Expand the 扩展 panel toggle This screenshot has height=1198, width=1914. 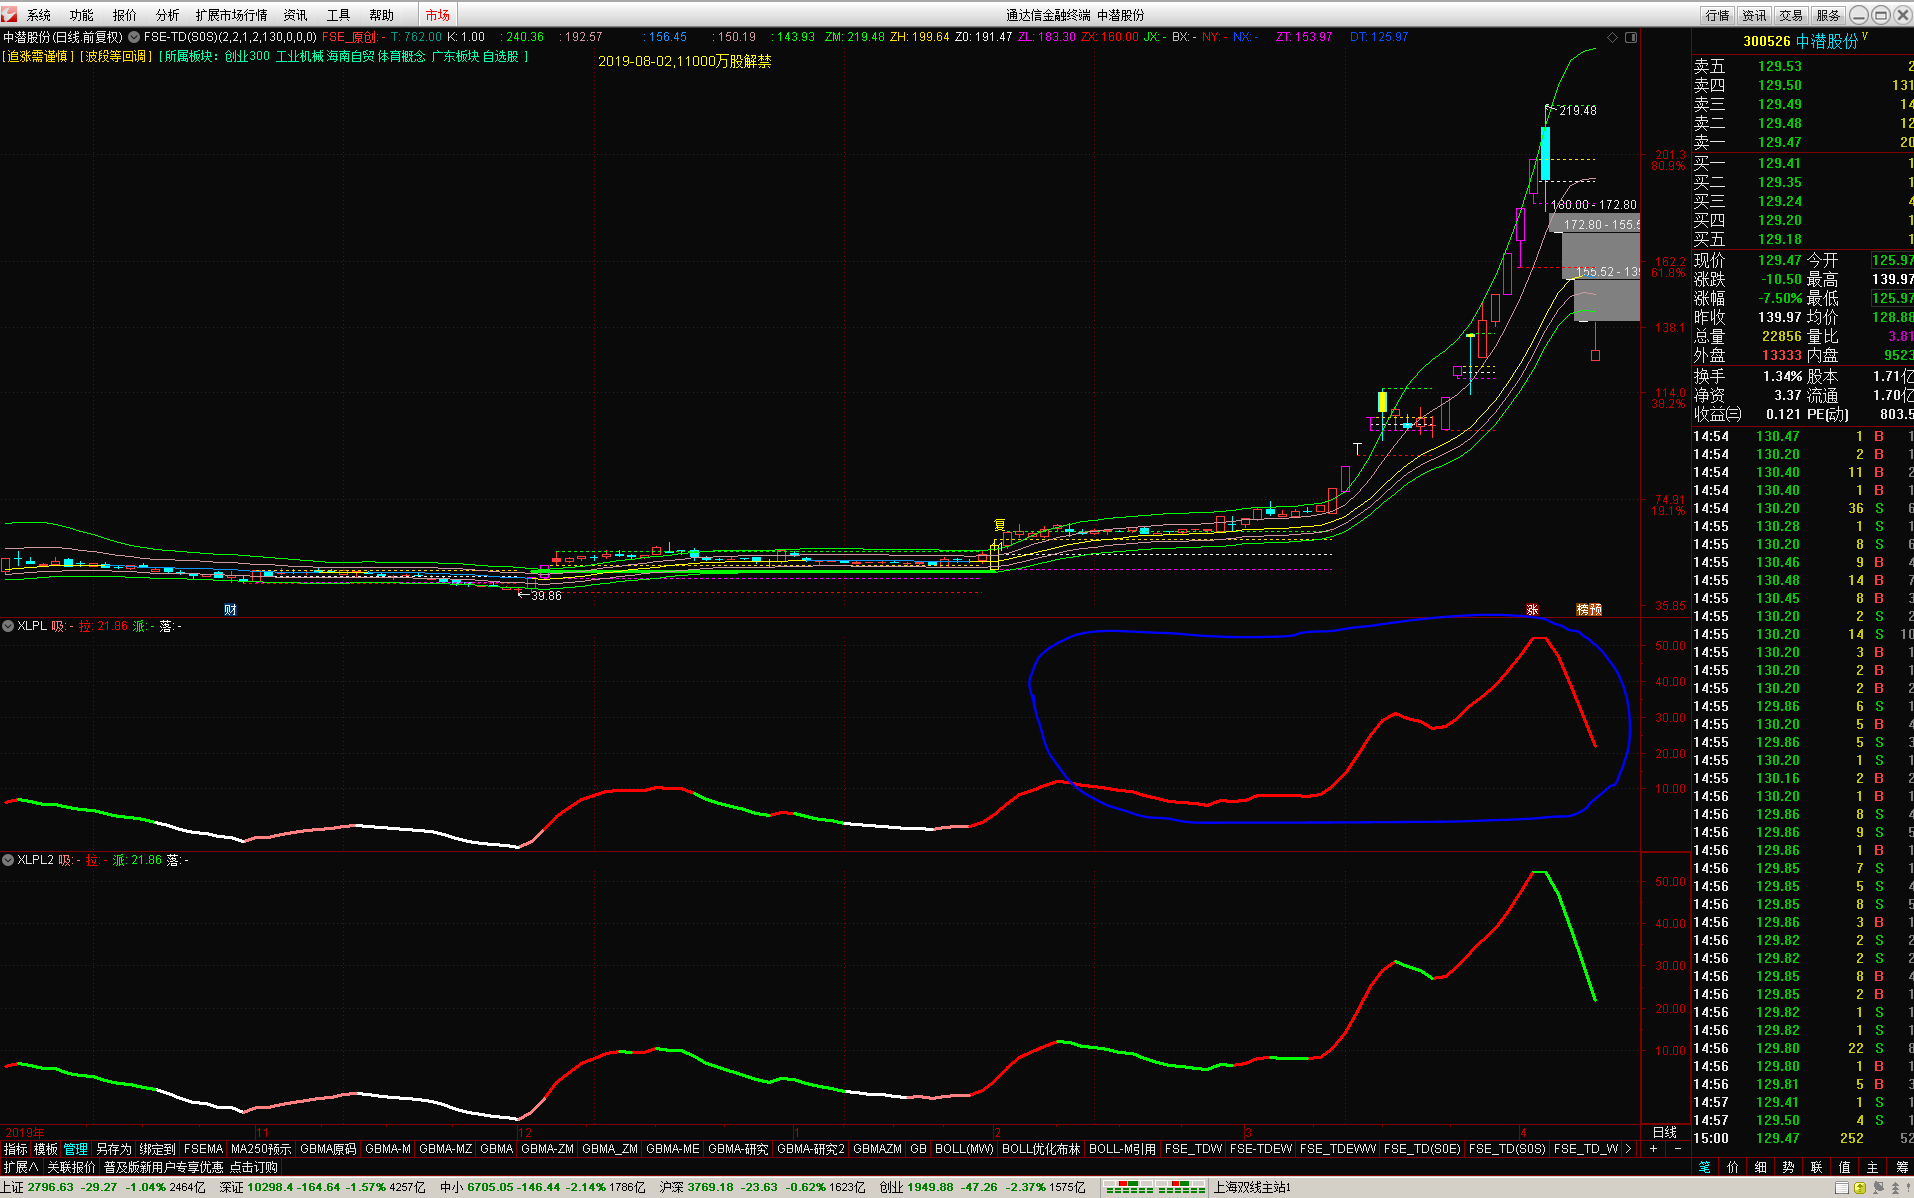[20, 1167]
